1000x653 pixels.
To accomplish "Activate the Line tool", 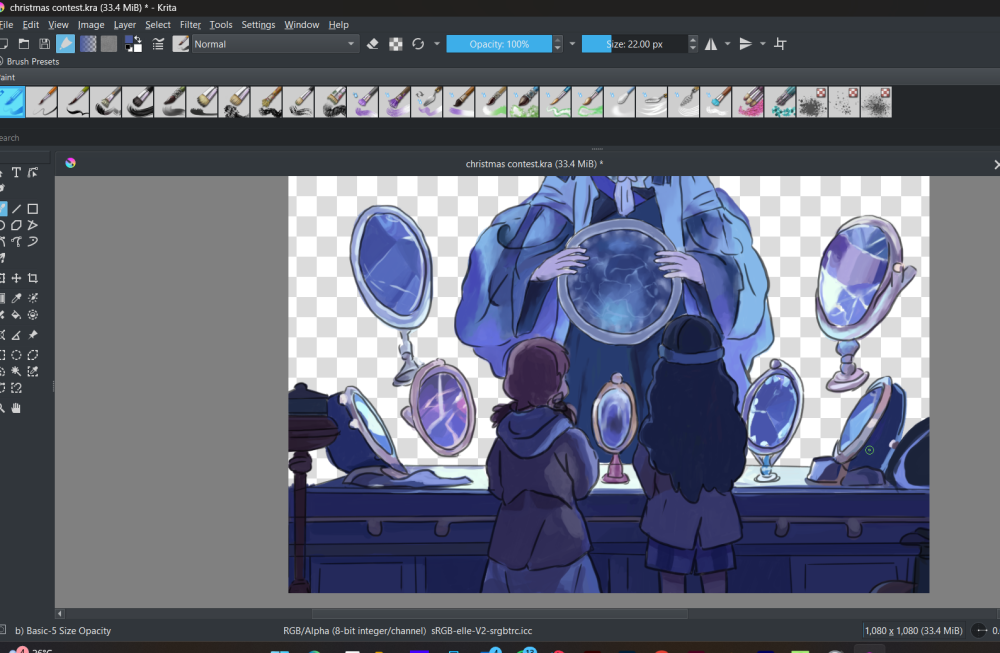I will [16, 209].
